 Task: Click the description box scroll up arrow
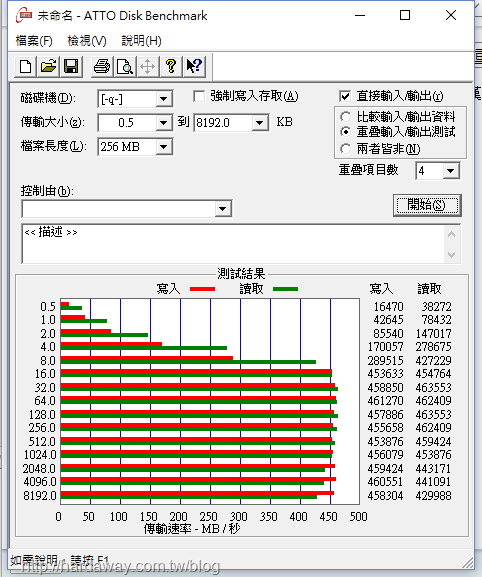[452, 234]
